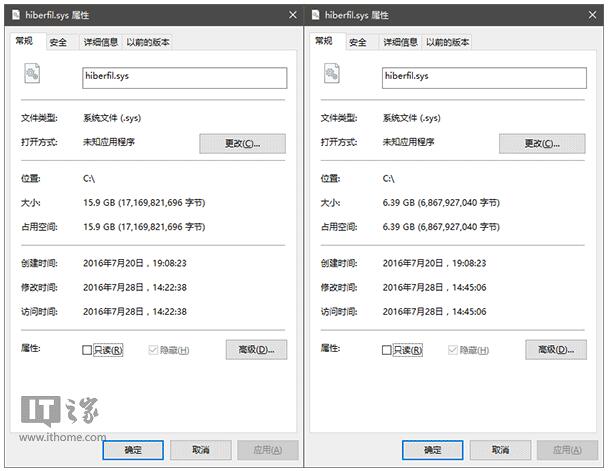Click modified time 2016年7月28日, 14:45:06 beside 修改时间

(x=434, y=288)
